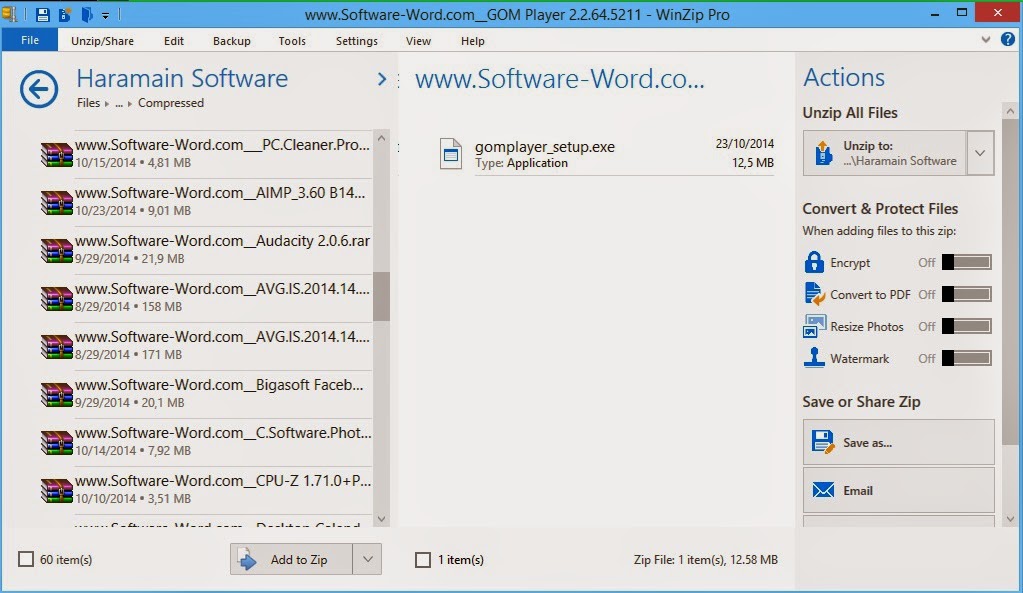The width and height of the screenshot is (1023, 593).
Task: Click the 158 MB AVG.IS archive icon
Action: 57,298
